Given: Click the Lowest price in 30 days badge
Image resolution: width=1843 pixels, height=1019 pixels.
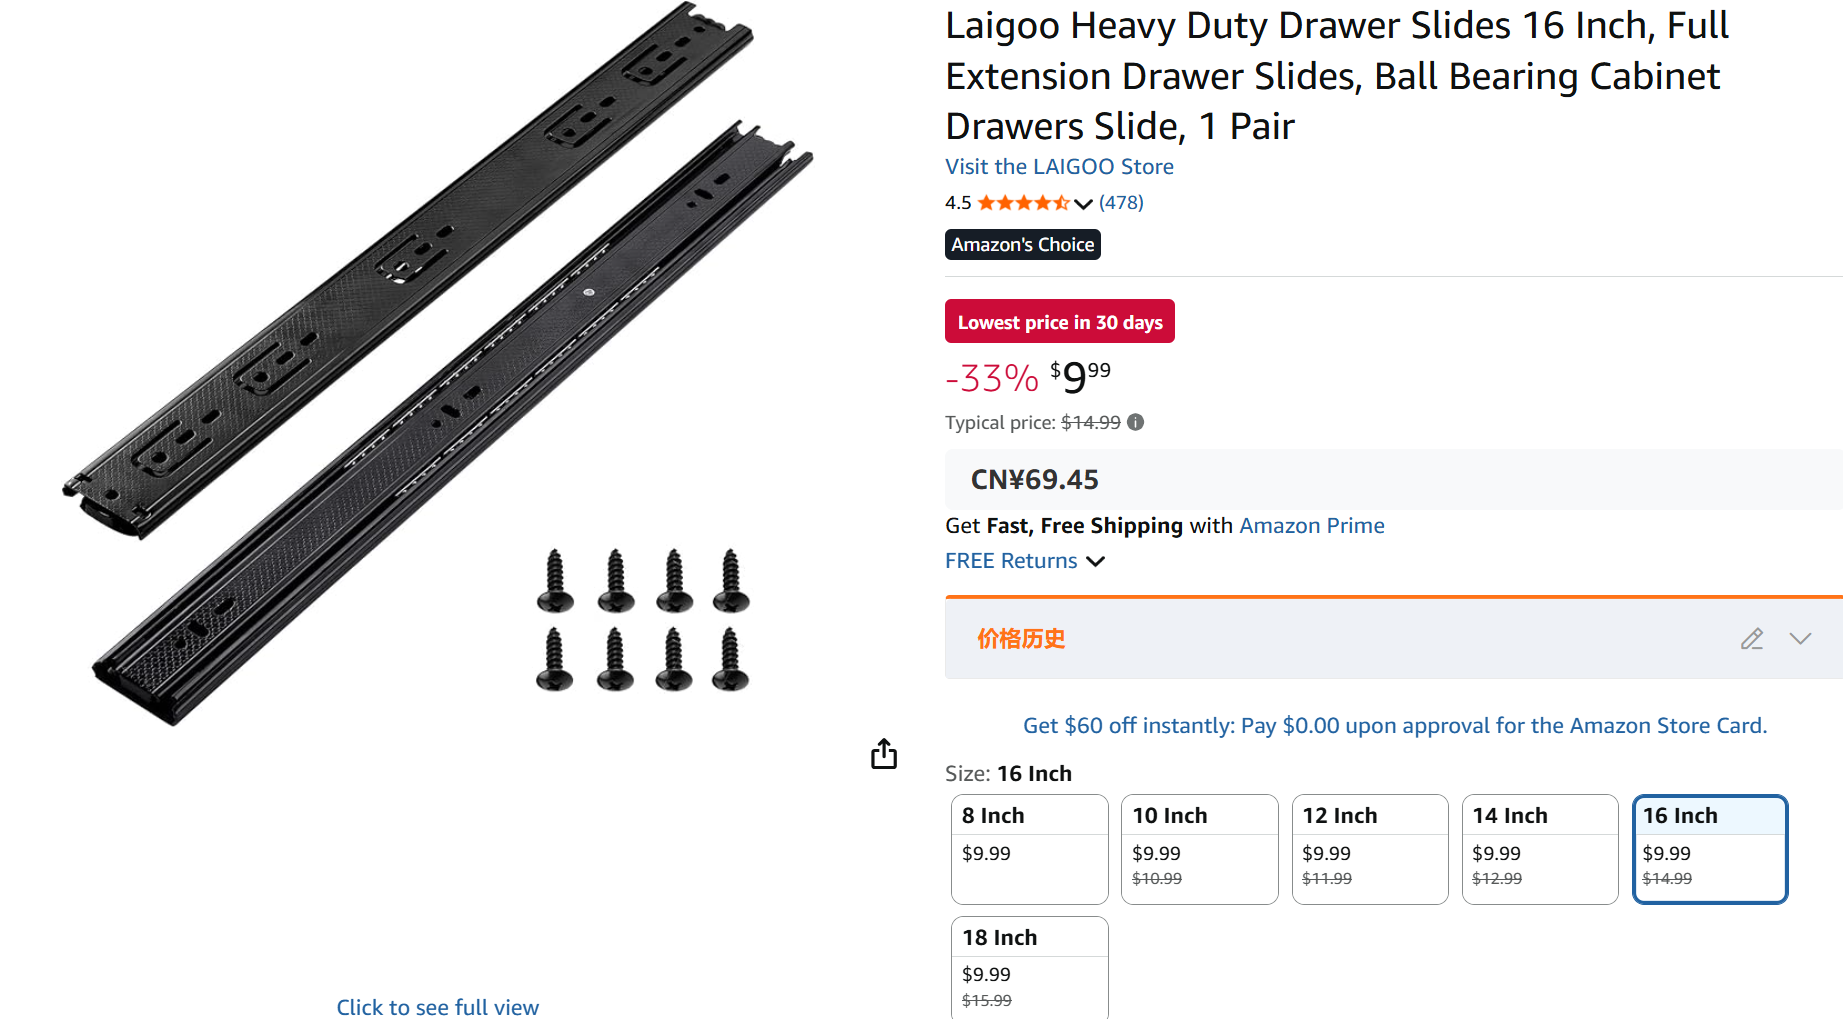Looking at the screenshot, I should [x=1059, y=322].
